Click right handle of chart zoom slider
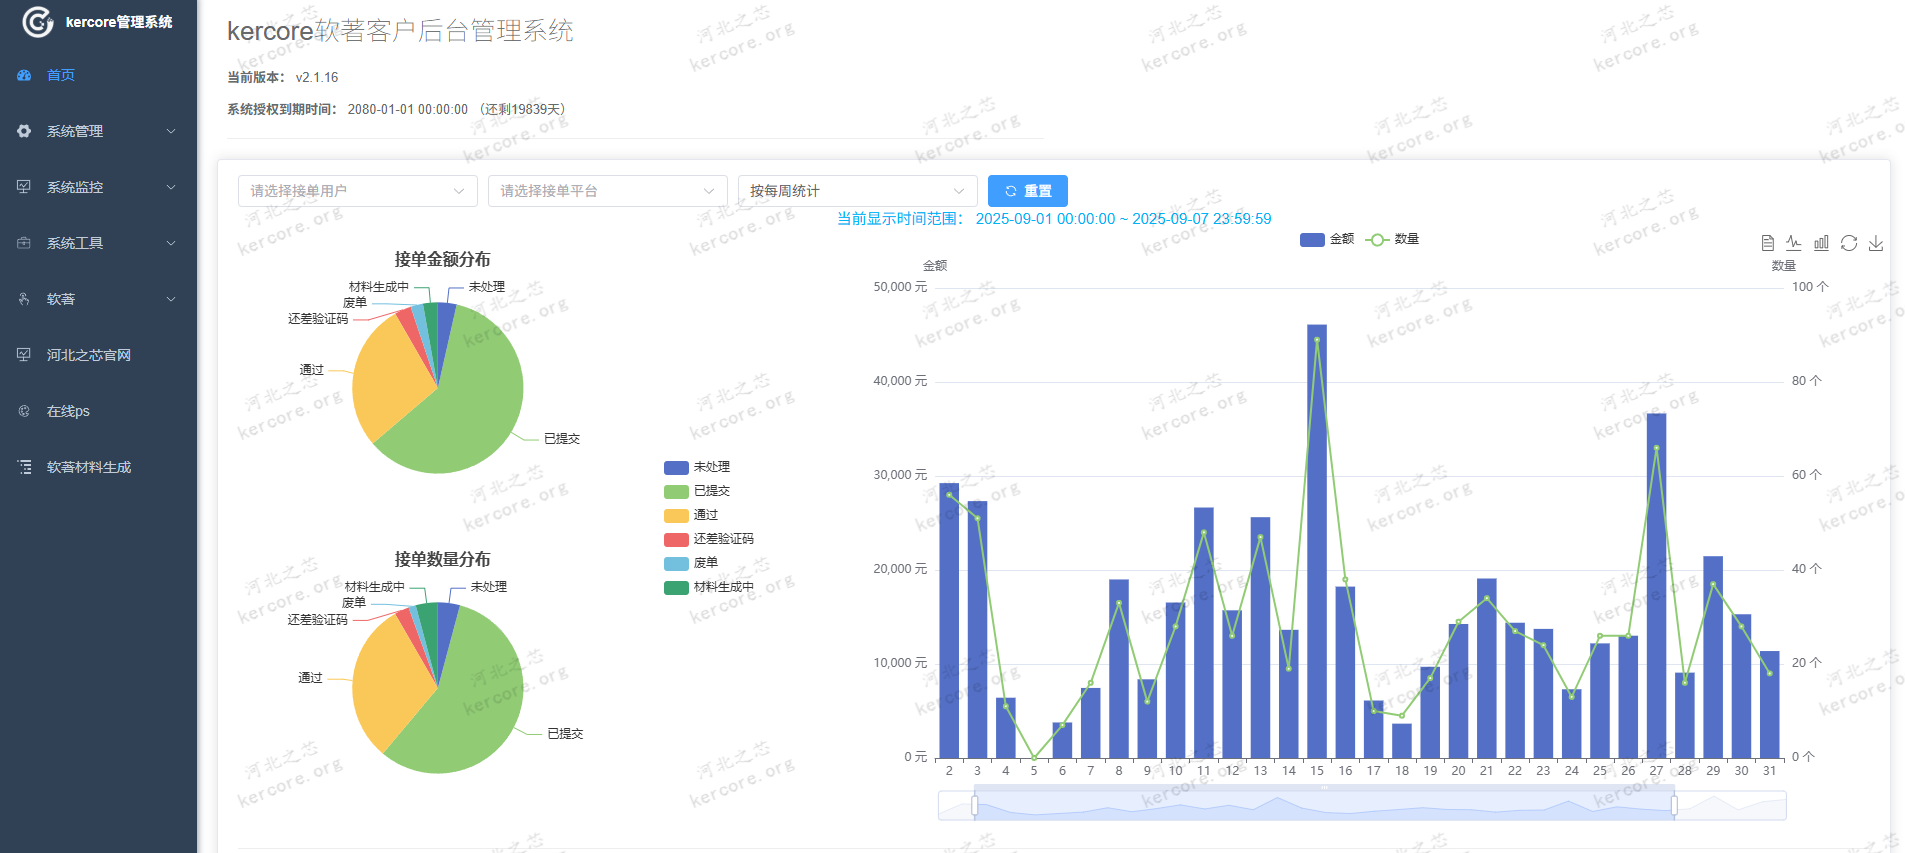 pos(1674,805)
